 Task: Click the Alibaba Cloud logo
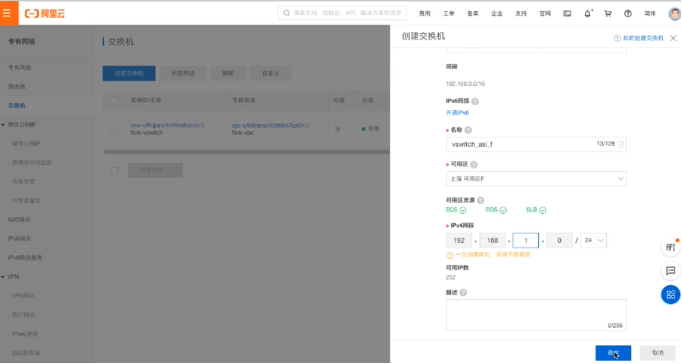[45, 13]
